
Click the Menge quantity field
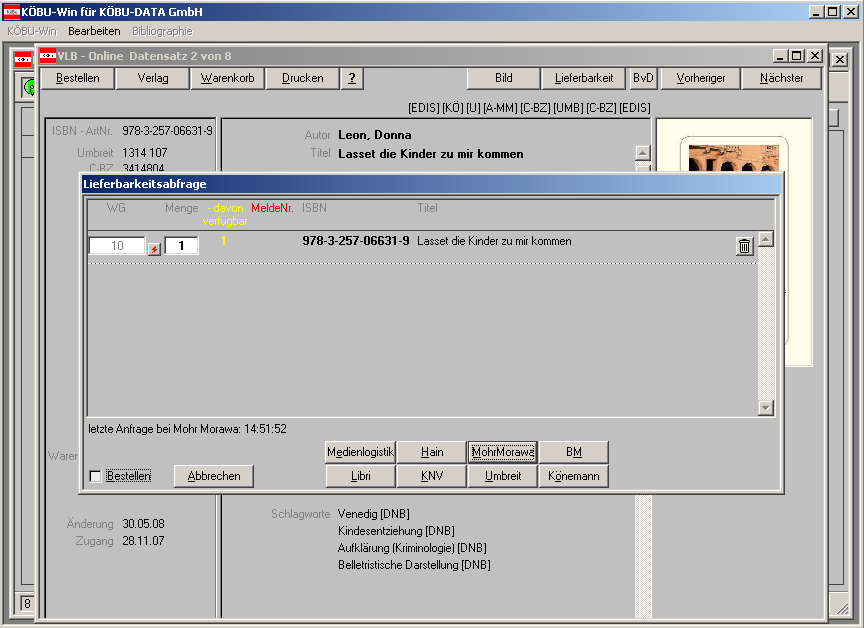(x=181, y=246)
